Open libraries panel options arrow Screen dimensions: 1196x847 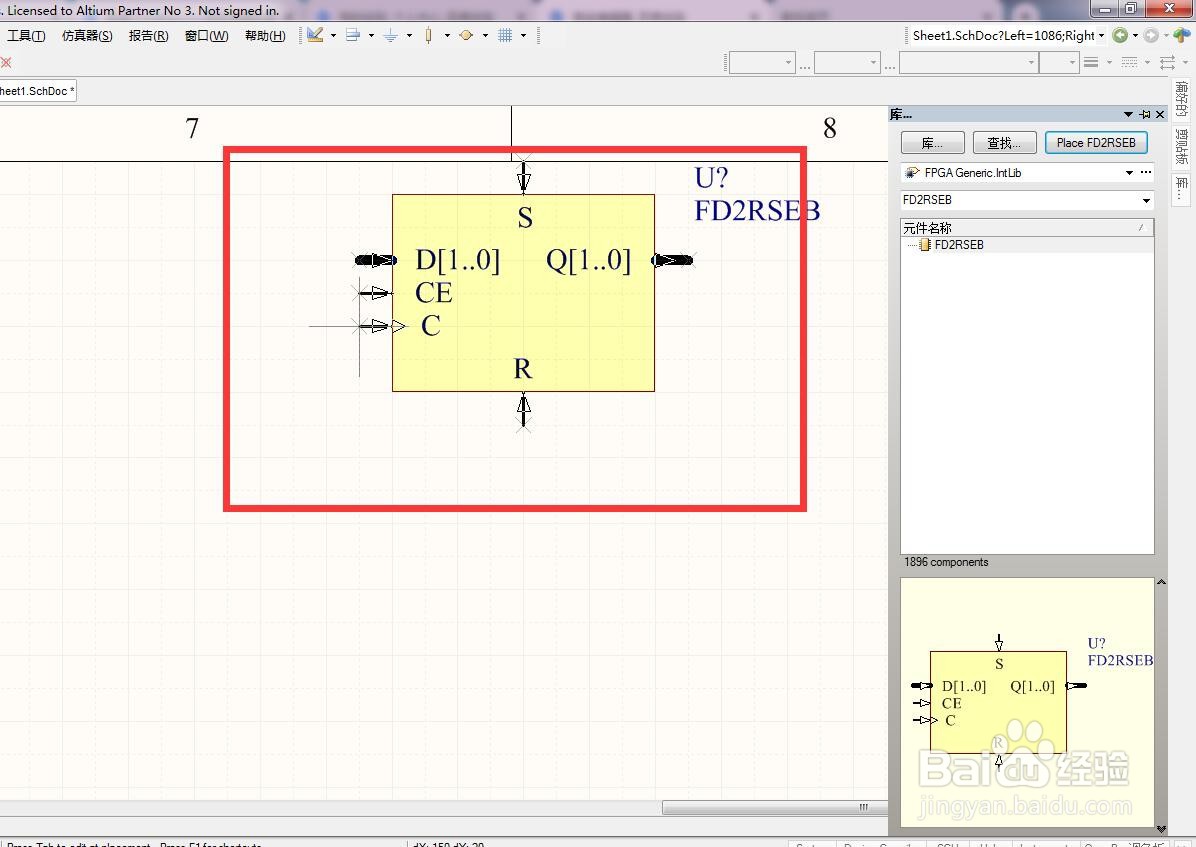pyautogui.click(x=1128, y=114)
